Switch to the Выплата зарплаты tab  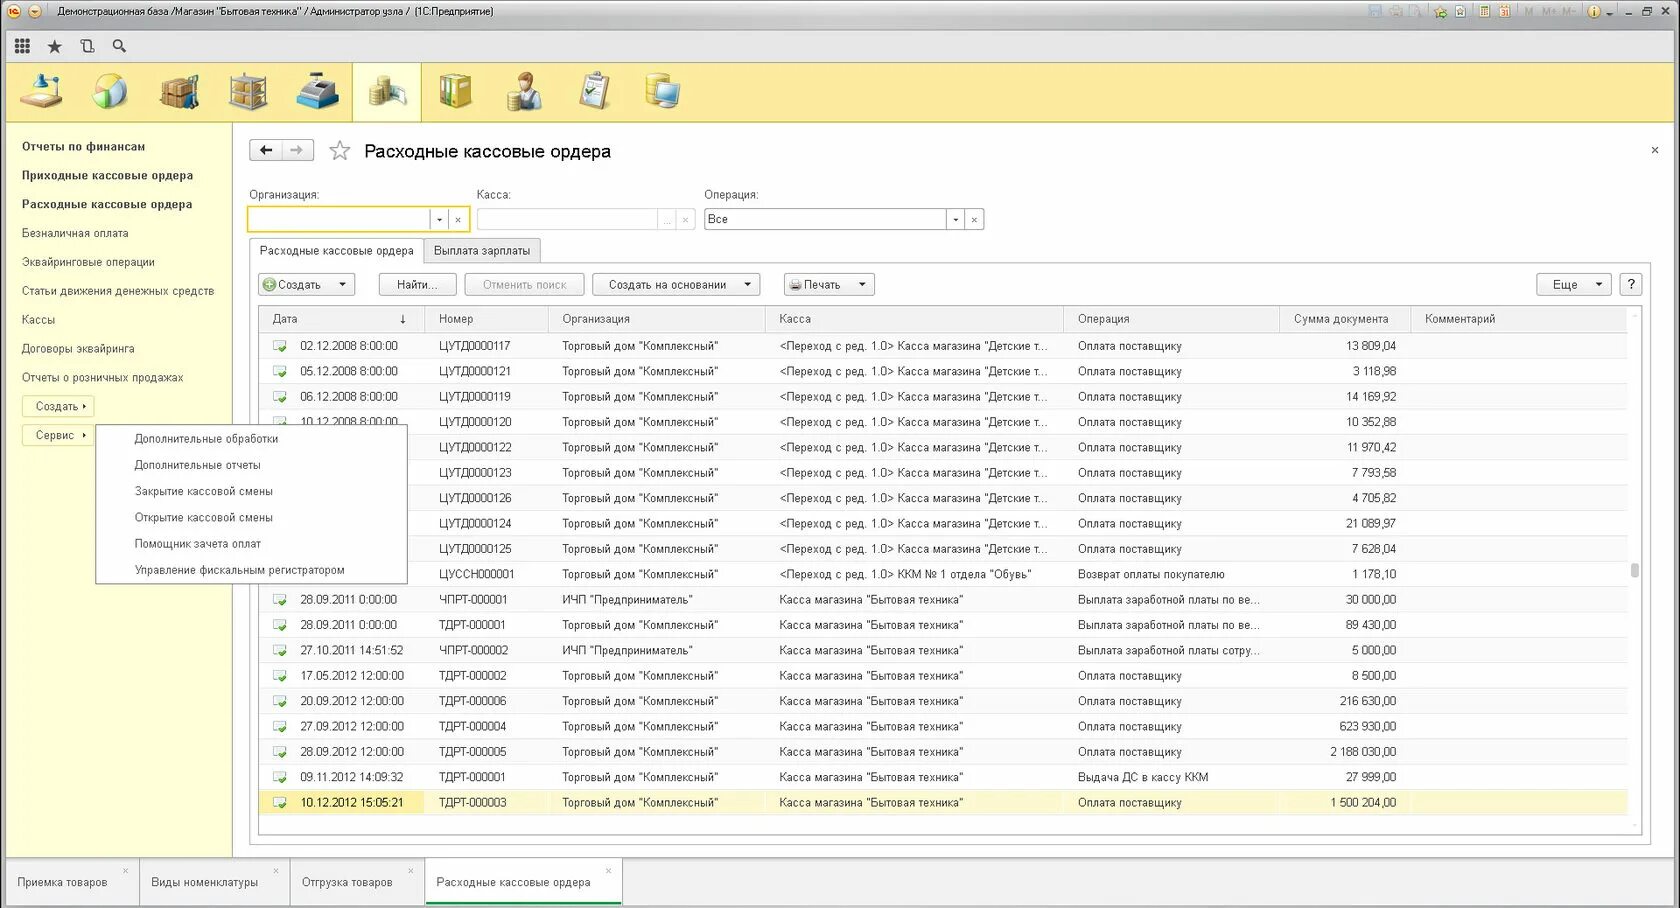click(x=482, y=251)
